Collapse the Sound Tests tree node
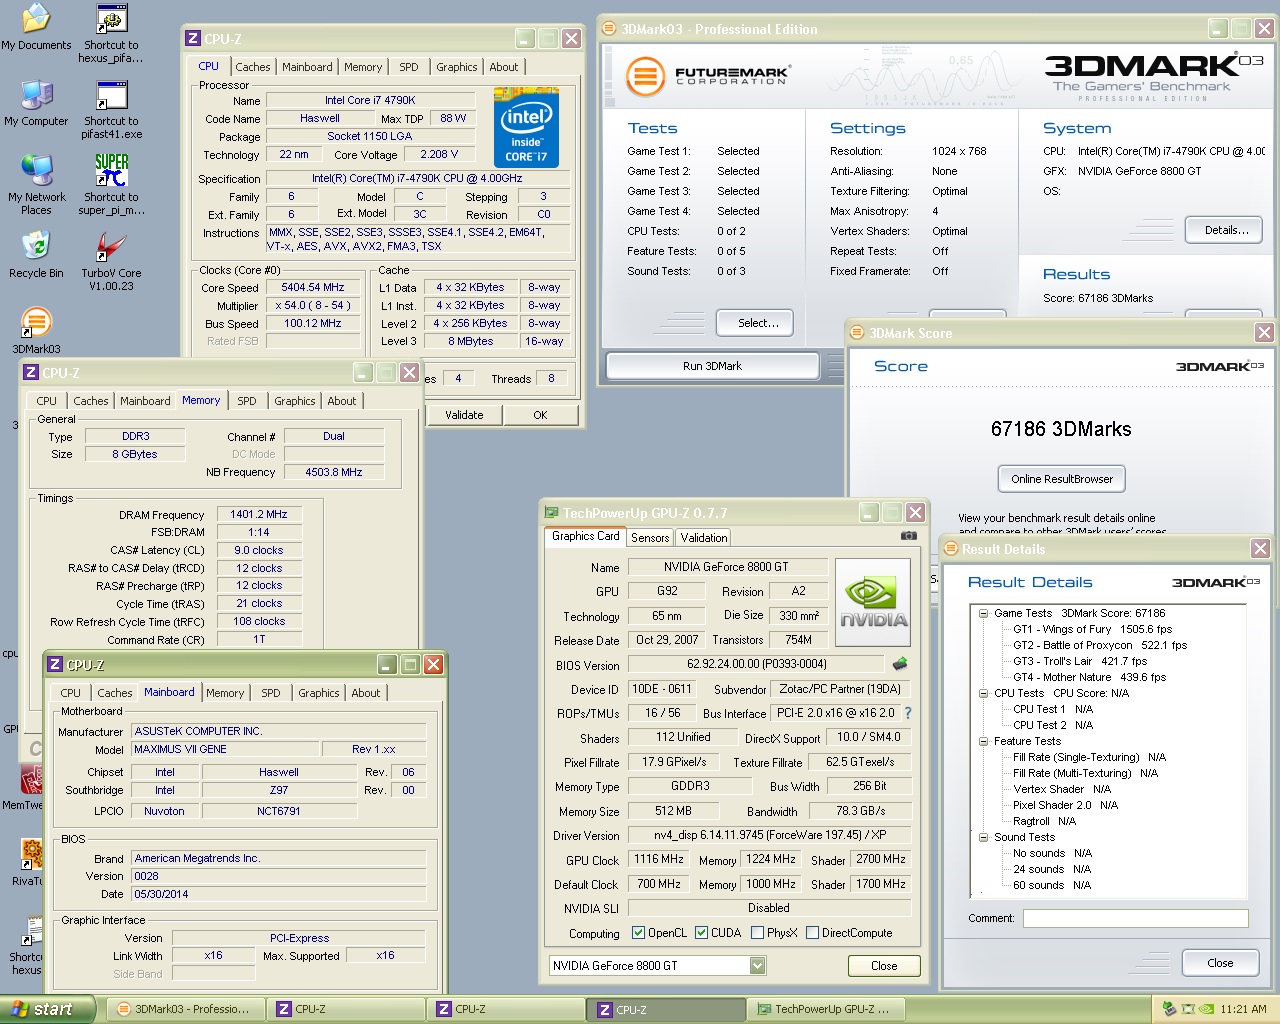This screenshot has width=1280, height=1024. click(x=983, y=837)
